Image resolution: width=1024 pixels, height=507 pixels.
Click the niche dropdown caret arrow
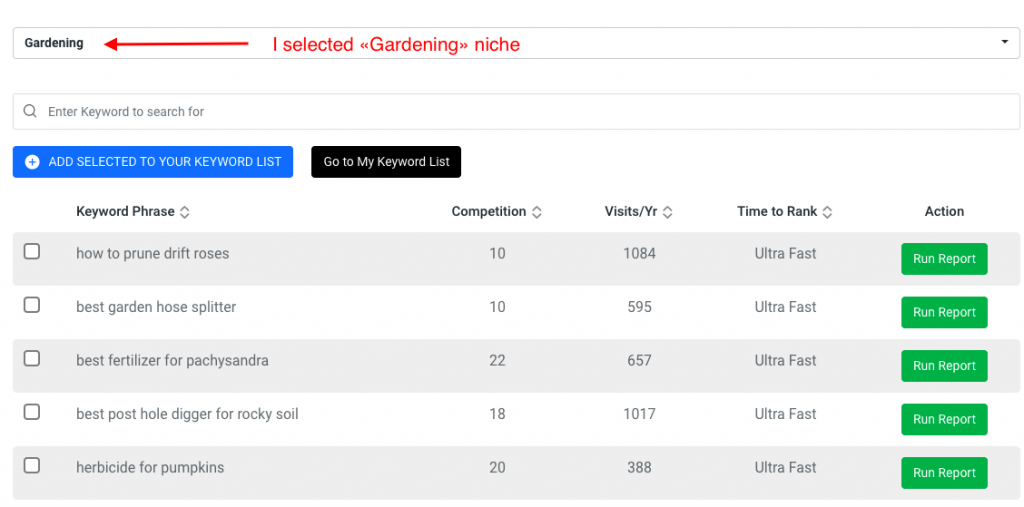click(1004, 42)
